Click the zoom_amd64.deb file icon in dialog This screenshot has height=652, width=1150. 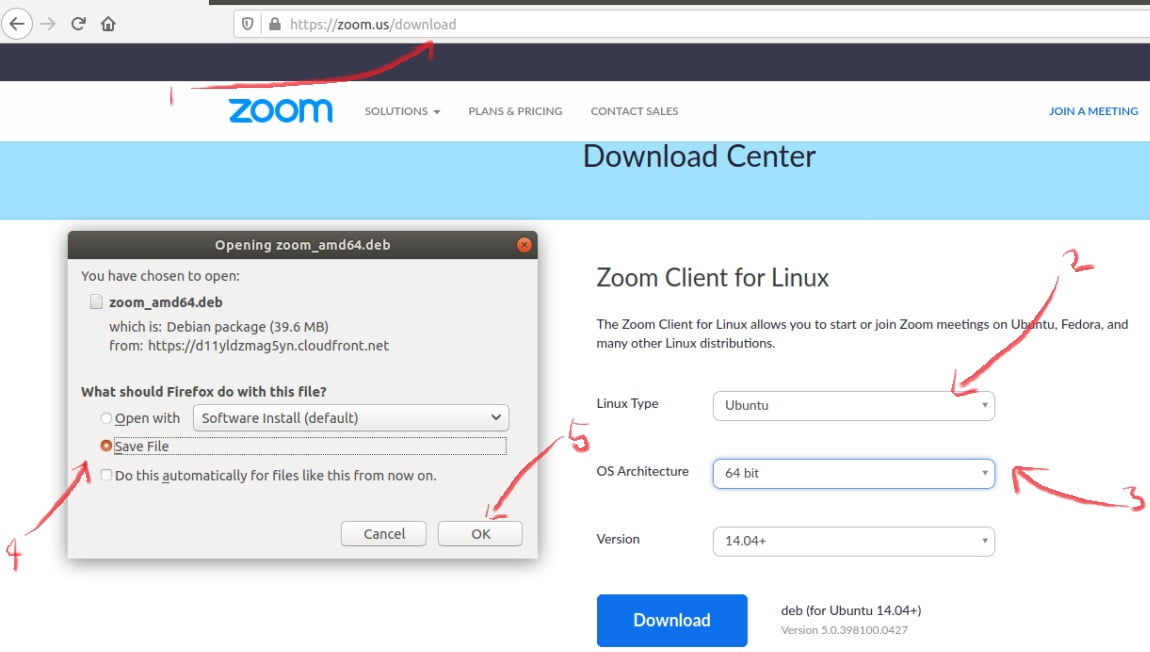(95, 301)
